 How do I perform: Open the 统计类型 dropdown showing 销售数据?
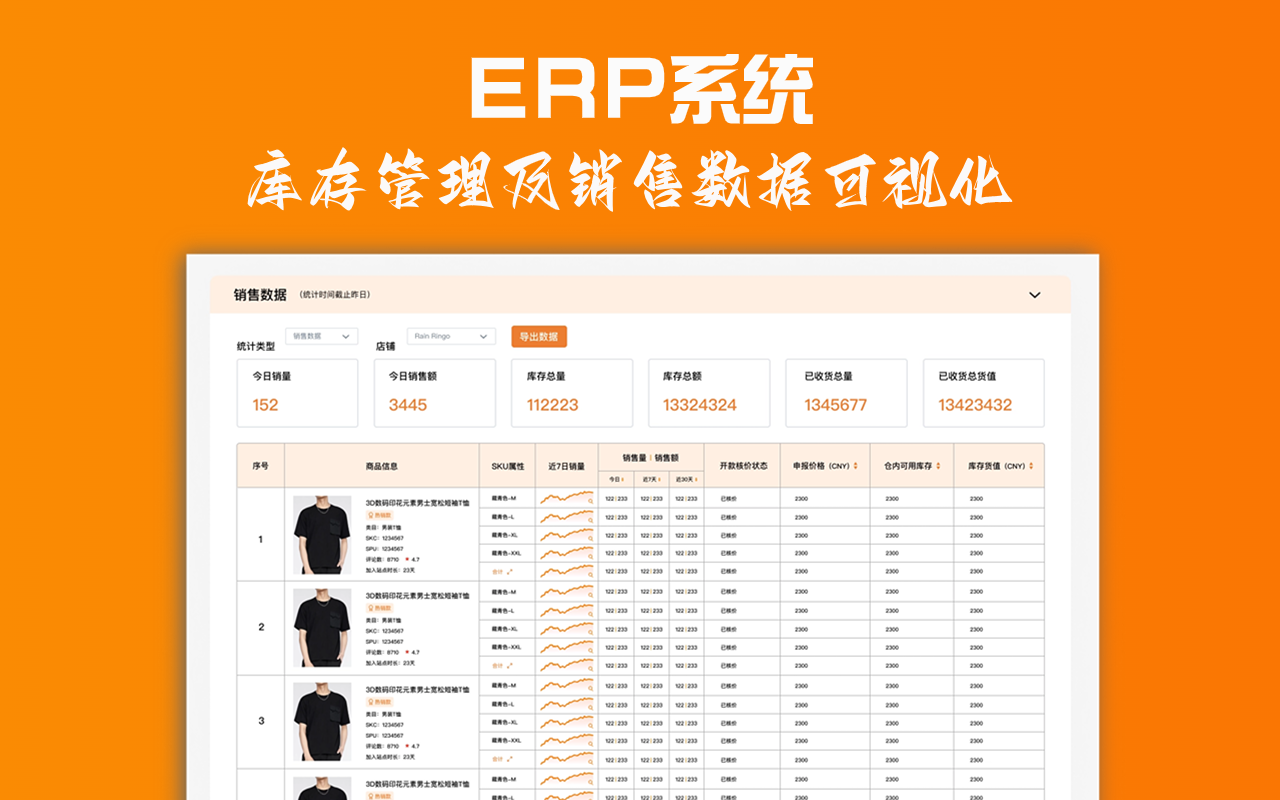pos(320,336)
